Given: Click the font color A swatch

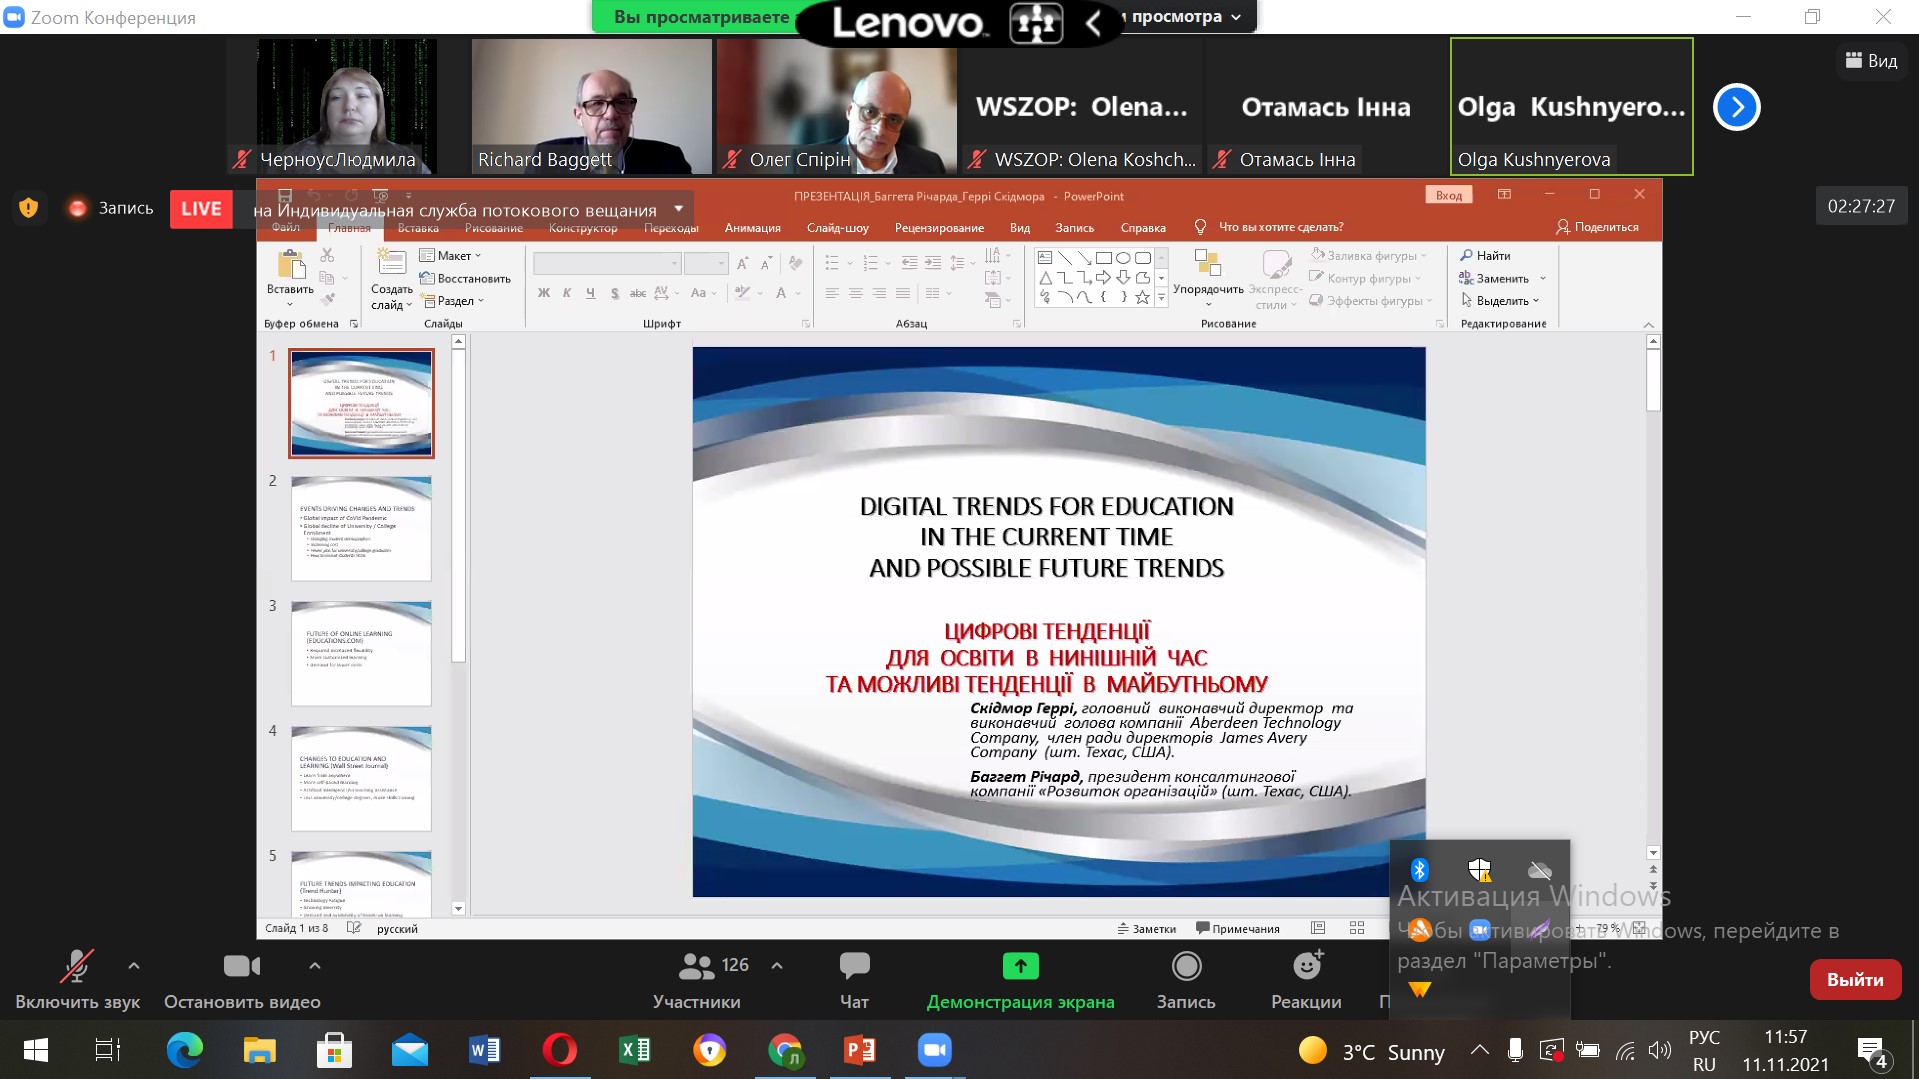Looking at the screenshot, I should [x=781, y=293].
